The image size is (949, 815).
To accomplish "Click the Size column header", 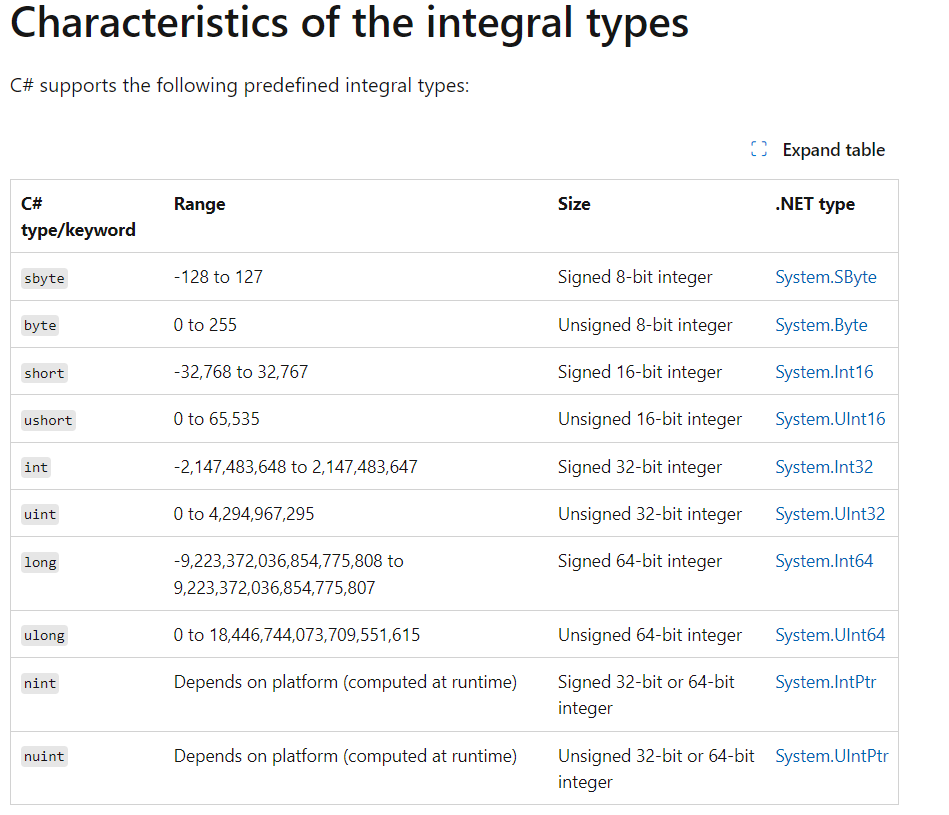I will (x=574, y=204).
